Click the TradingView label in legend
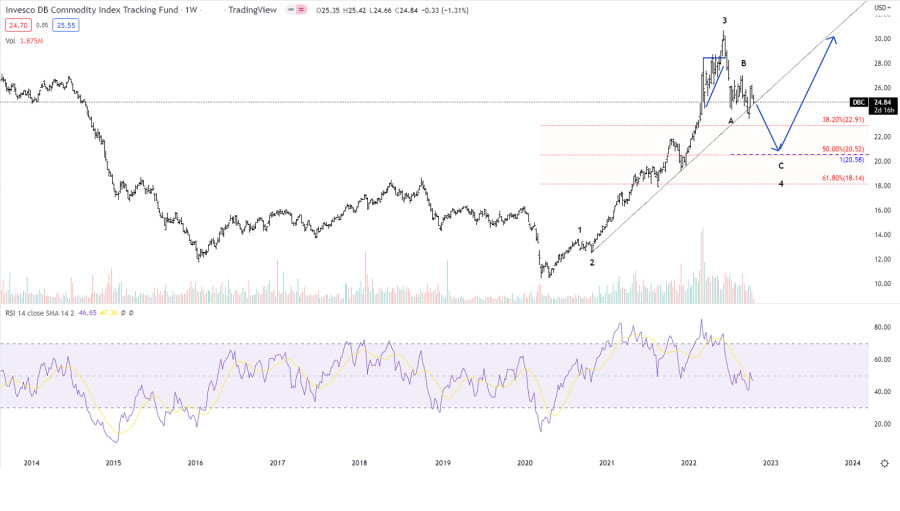 pos(252,10)
